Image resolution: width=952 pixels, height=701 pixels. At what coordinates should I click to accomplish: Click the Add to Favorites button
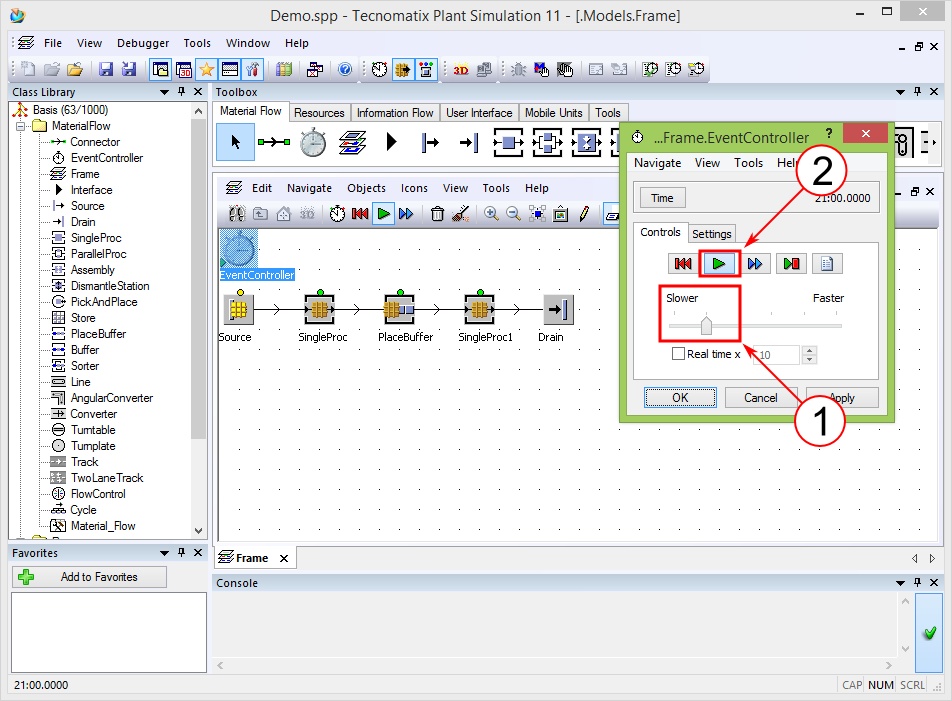point(89,577)
